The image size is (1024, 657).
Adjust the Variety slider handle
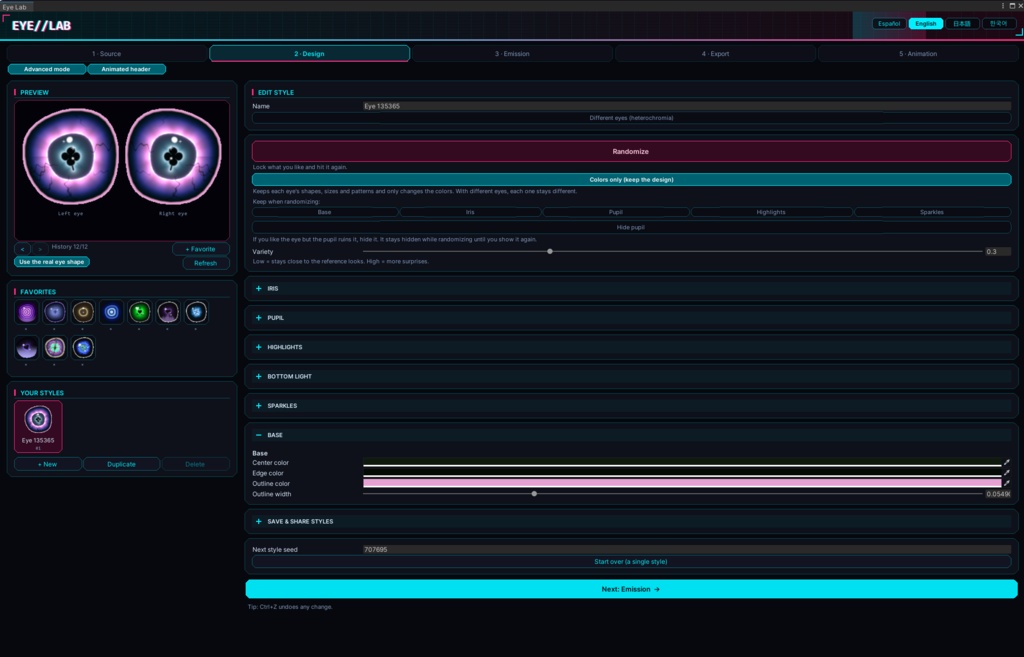tap(550, 251)
